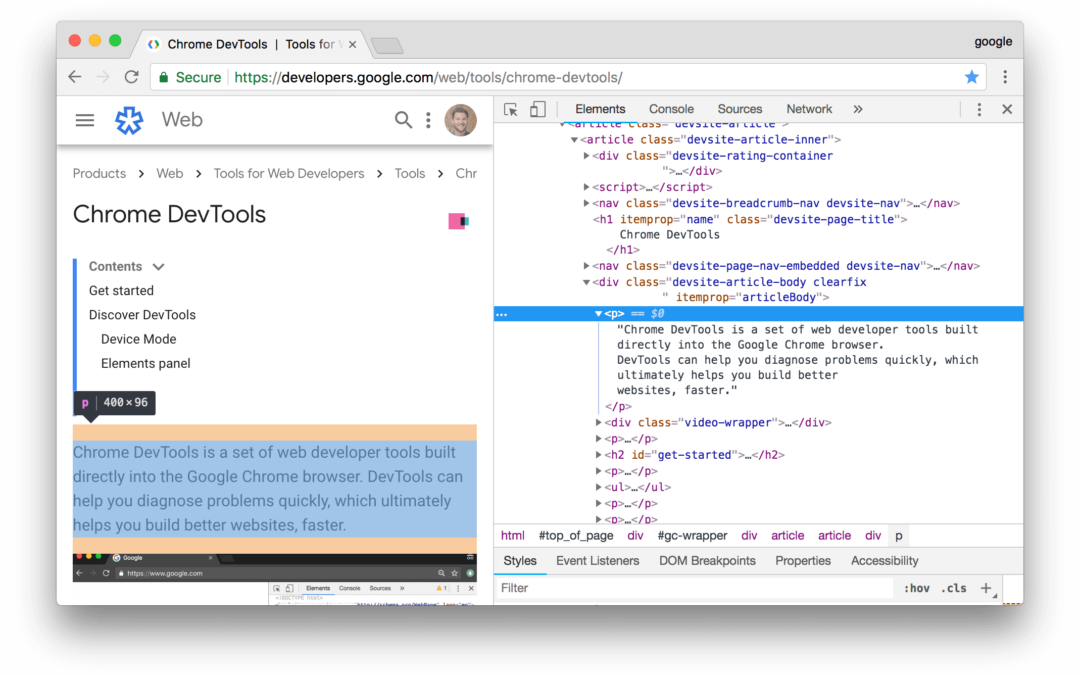Expand the script node
1080x675 pixels.
pyautogui.click(x=586, y=187)
